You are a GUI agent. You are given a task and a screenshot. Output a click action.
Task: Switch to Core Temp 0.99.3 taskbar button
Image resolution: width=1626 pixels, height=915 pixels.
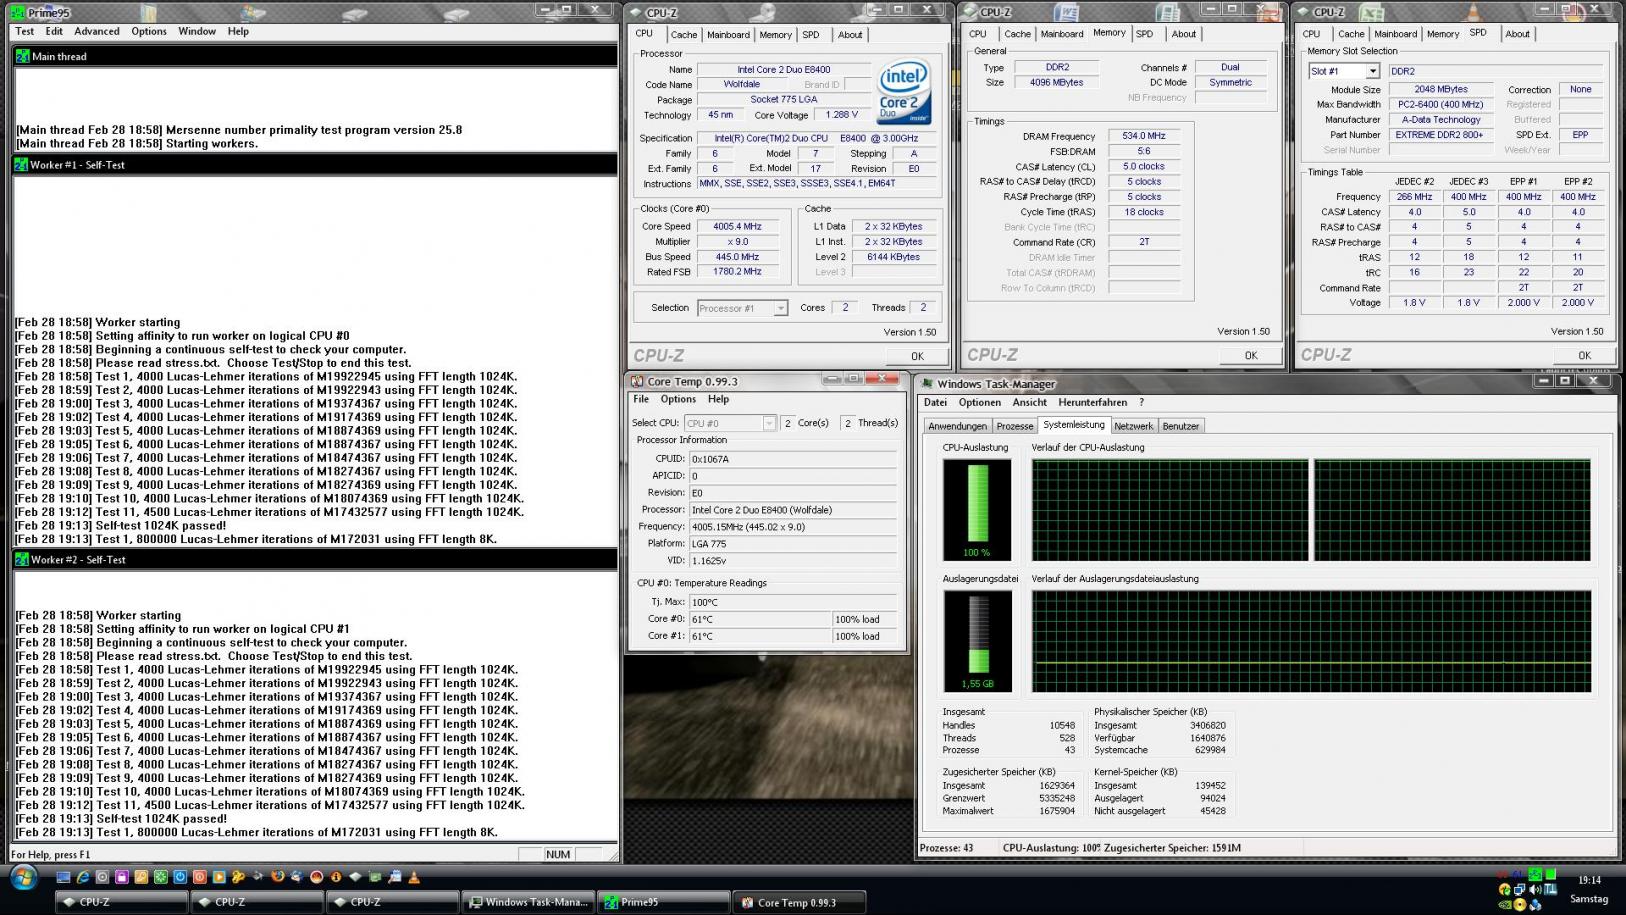point(799,902)
